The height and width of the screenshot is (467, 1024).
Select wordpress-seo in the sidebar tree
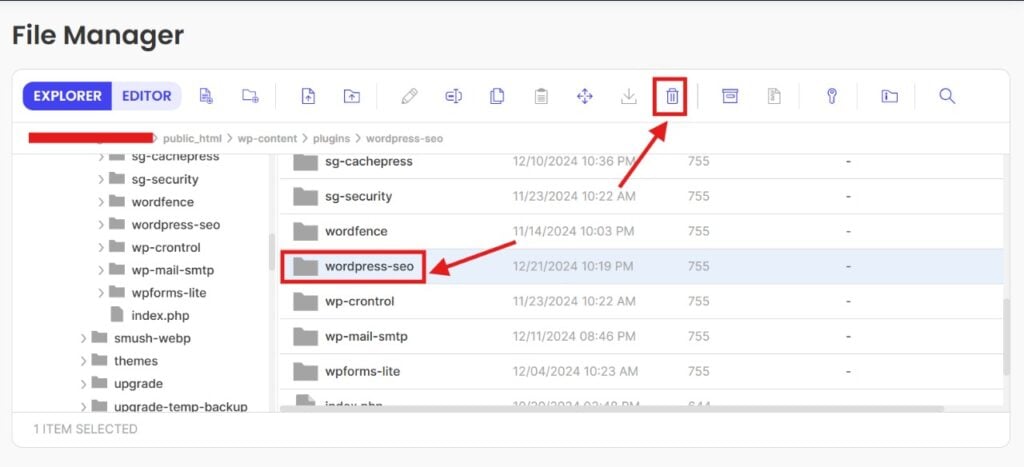point(176,225)
